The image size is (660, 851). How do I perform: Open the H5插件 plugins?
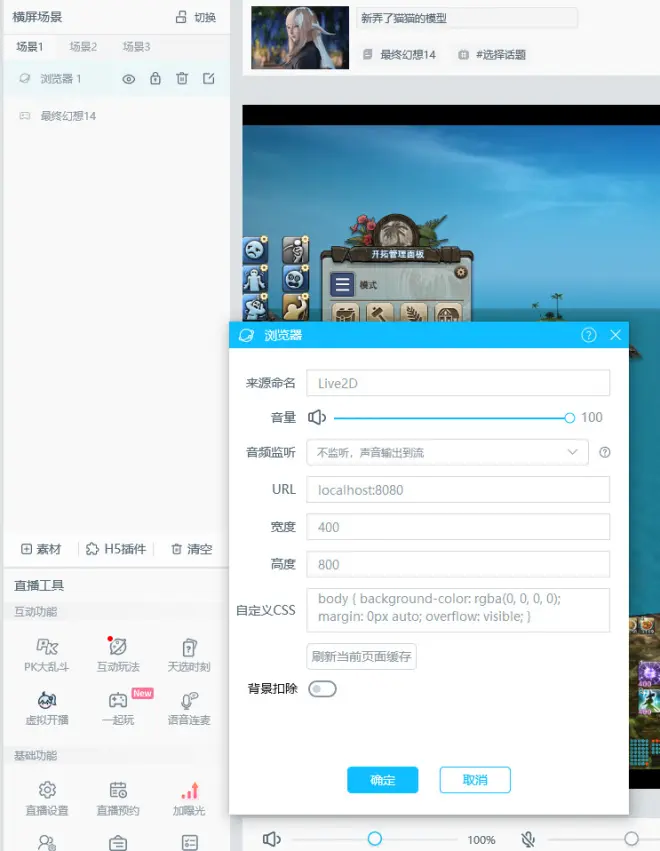(x=116, y=549)
